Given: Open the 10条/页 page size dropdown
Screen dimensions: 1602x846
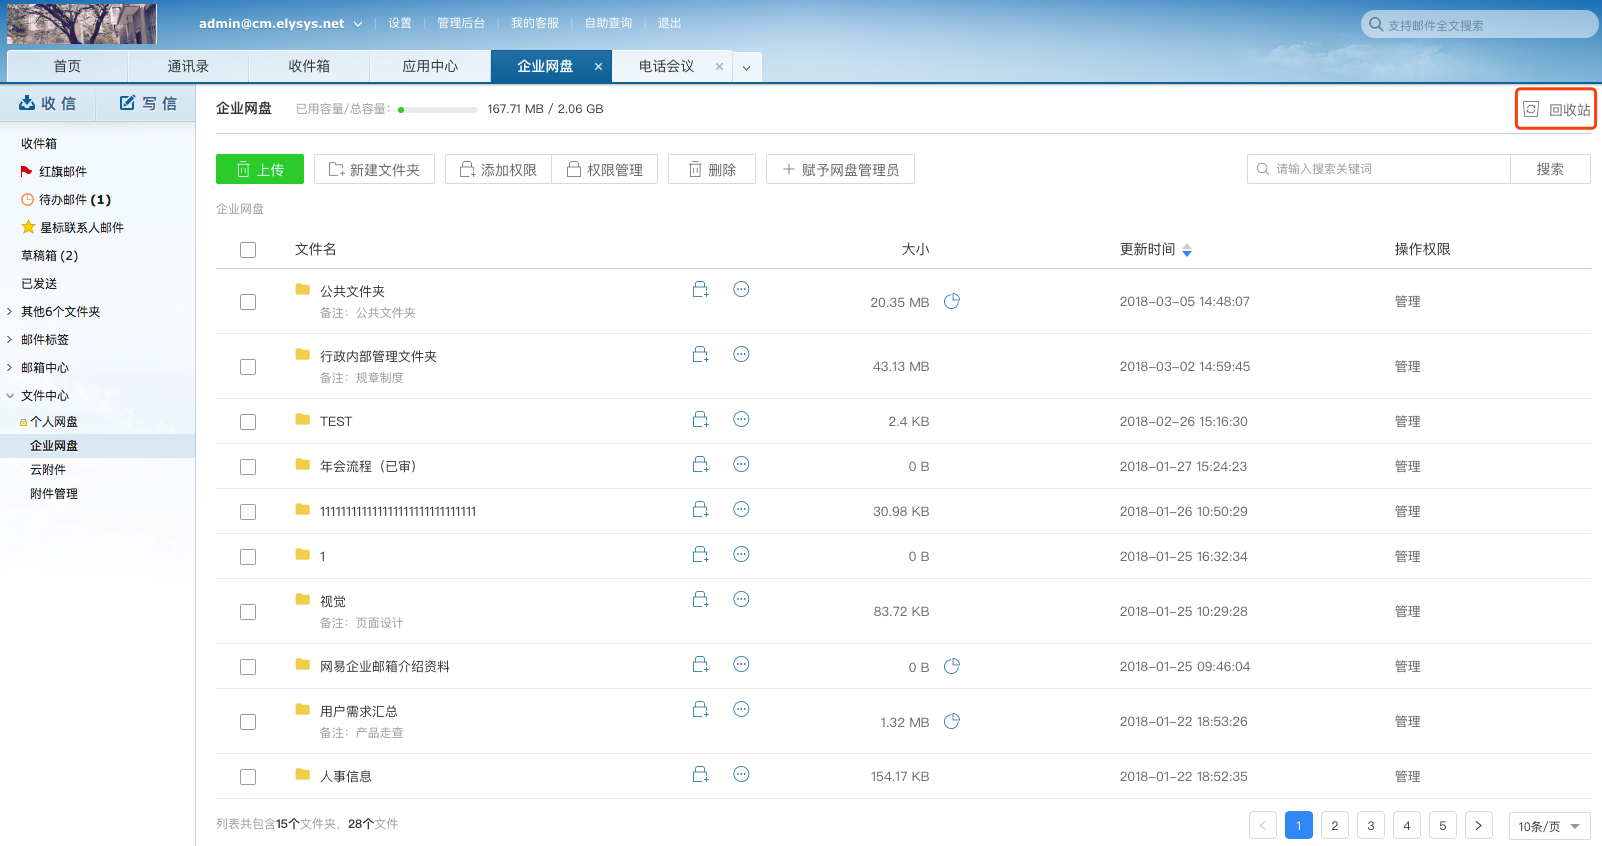Looking at the screenshot, I should [x=1549, y=826].
